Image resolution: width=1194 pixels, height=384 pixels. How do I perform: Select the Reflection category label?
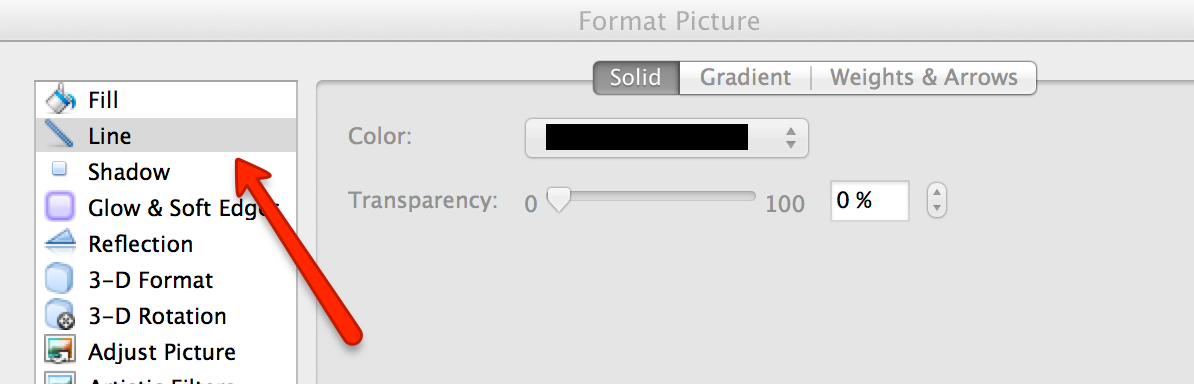coord(140,244)
